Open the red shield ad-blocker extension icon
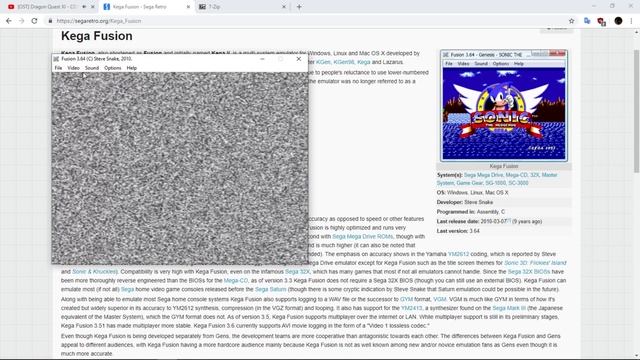Image resolution: width=640 pixels, height=360 pixels. tap(601, 21)
